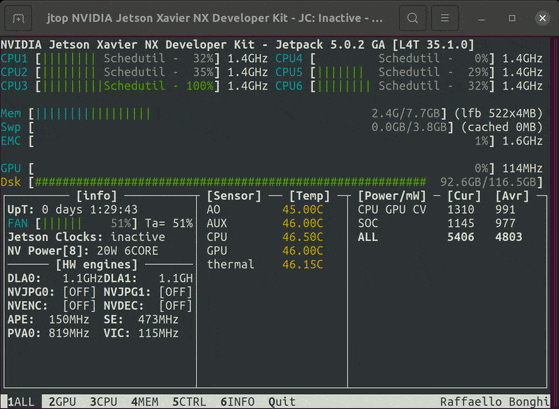Click the AO sensor 45.00C temperature
Viewport: 559px width, 409px height.
coord(303,210)
